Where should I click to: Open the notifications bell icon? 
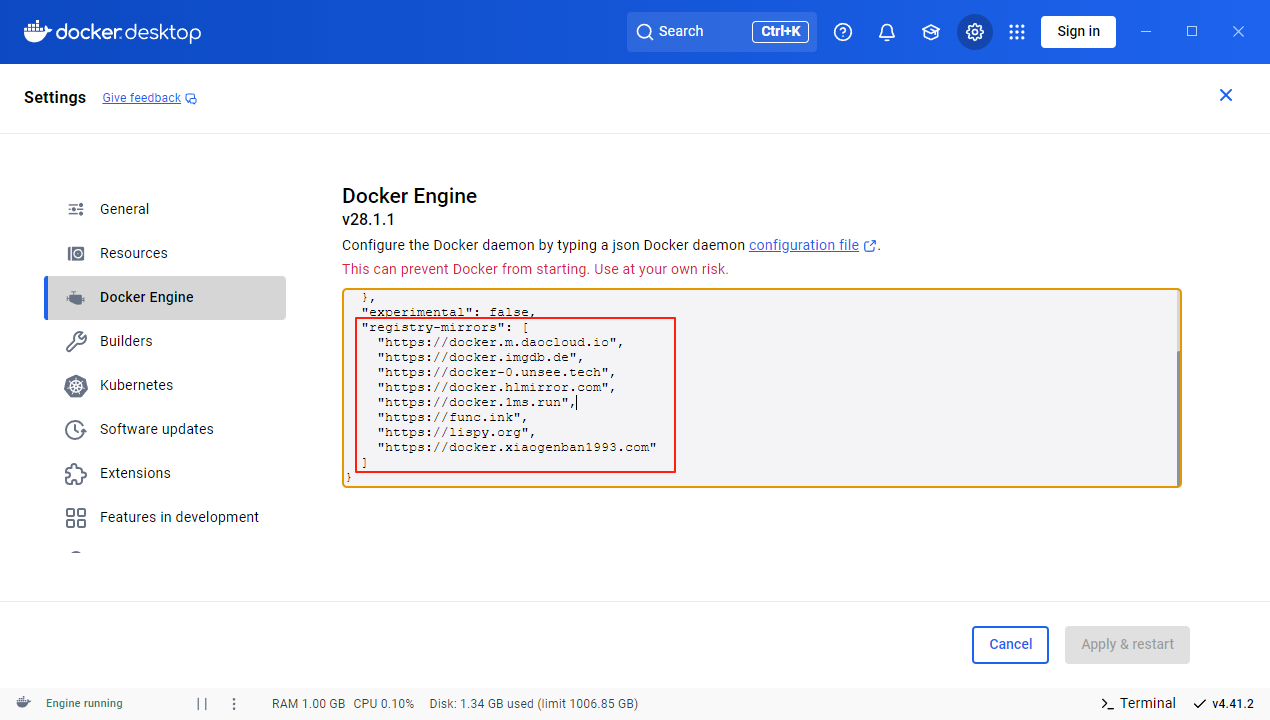887,32
